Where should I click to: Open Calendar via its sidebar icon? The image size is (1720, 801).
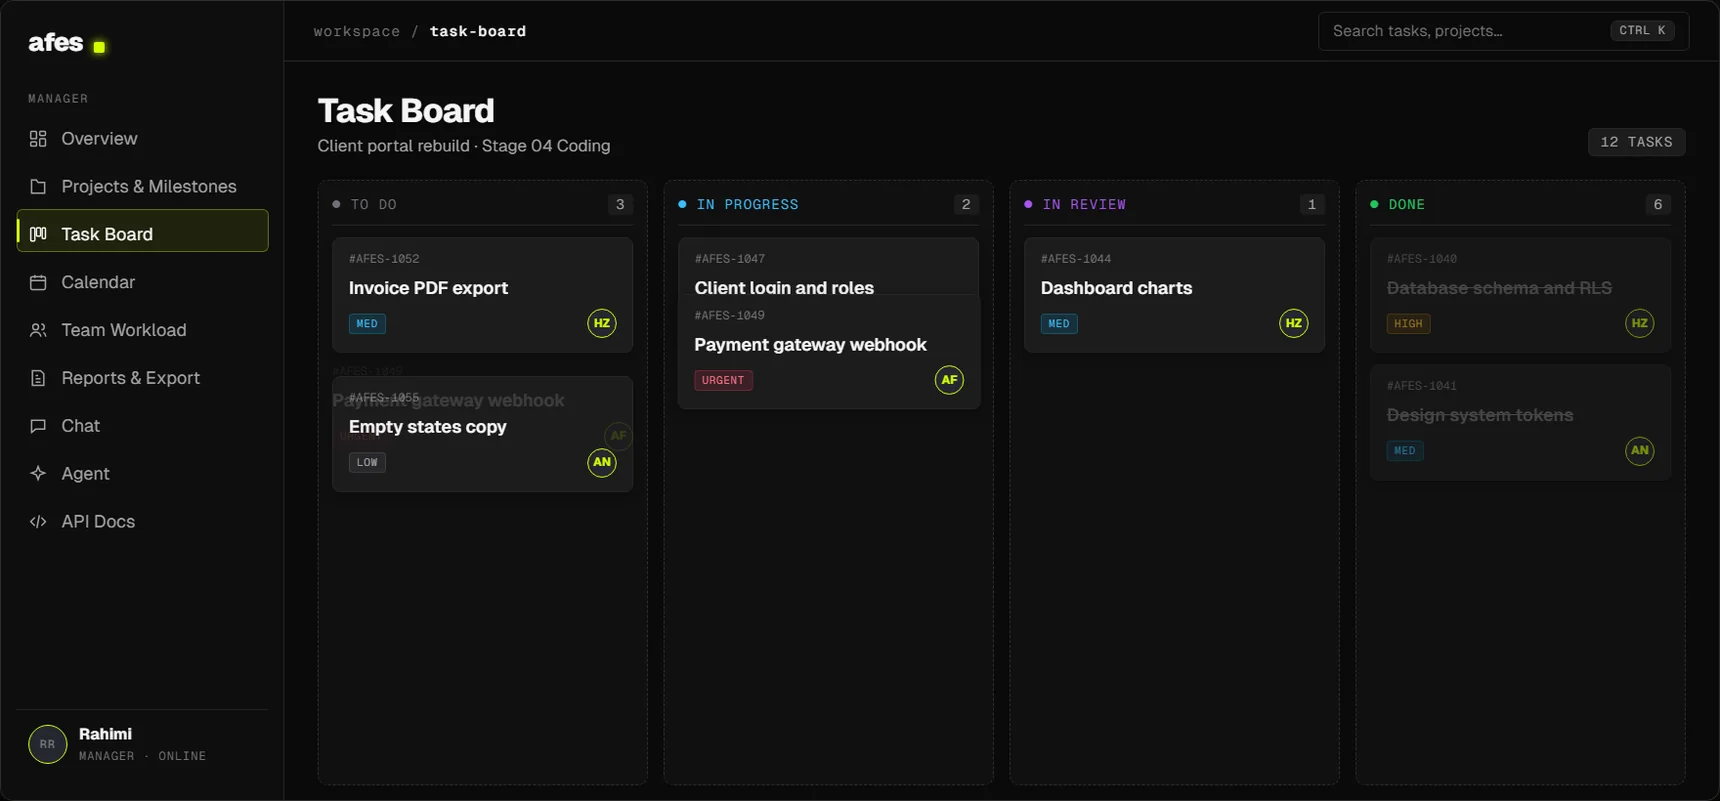pyautogui.click(x=38, y=283)
